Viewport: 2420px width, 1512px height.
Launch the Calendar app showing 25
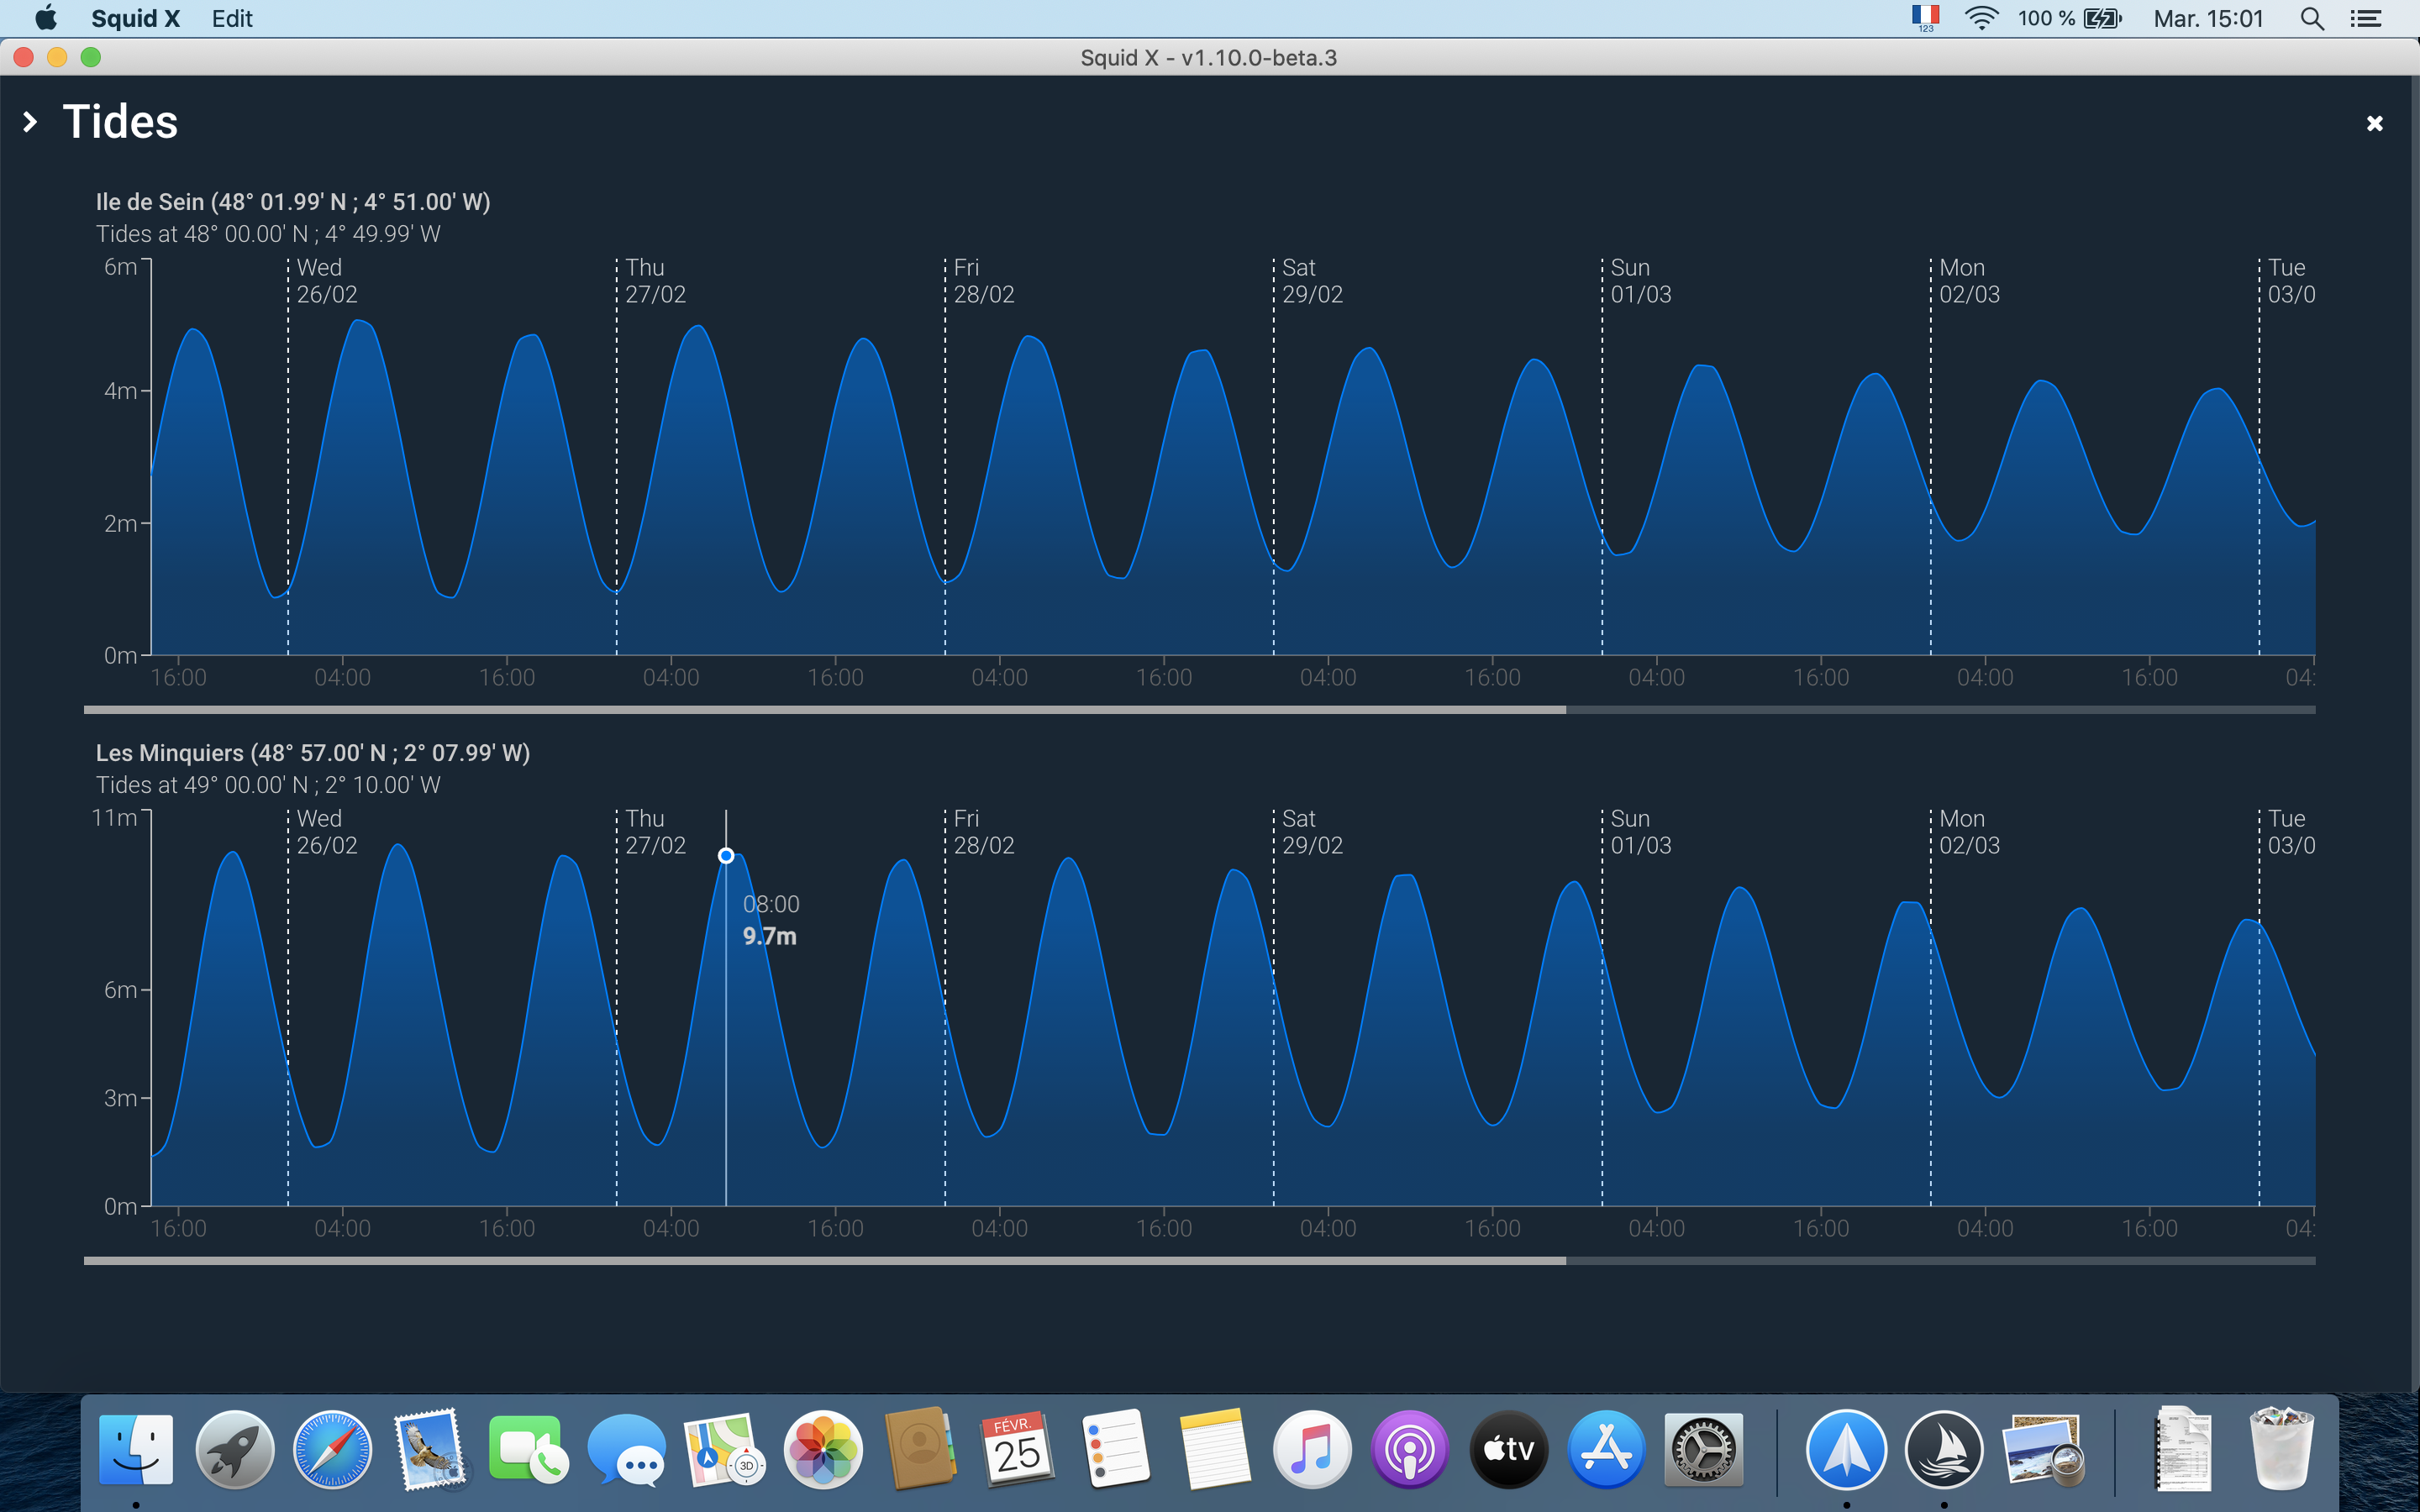(1017, 1449)
